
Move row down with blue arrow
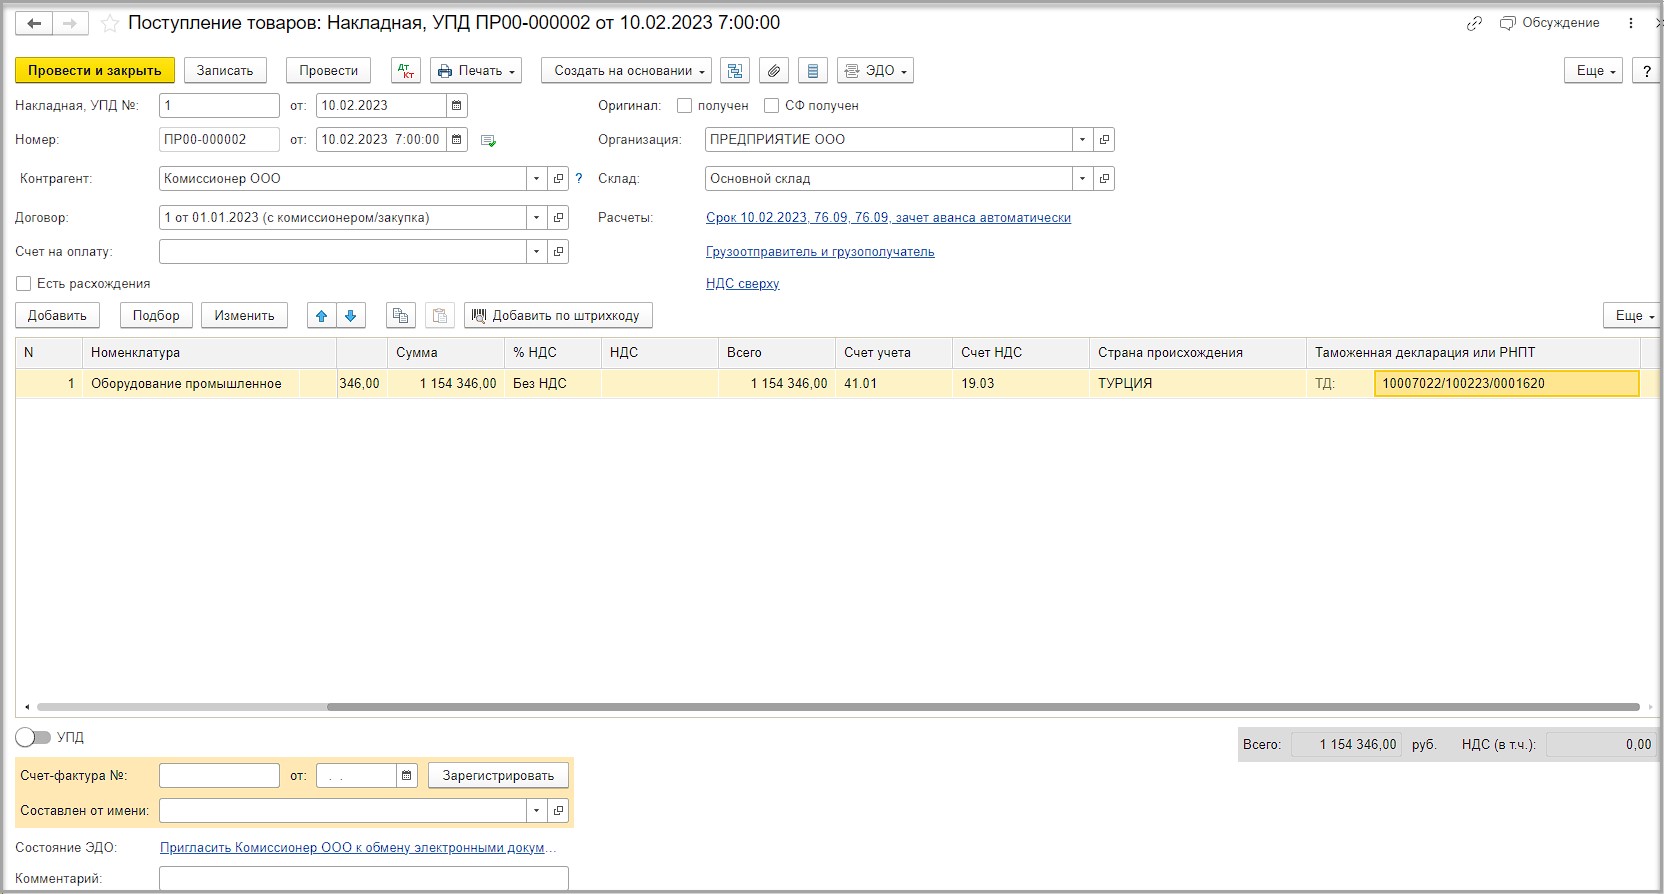[351, 315]
